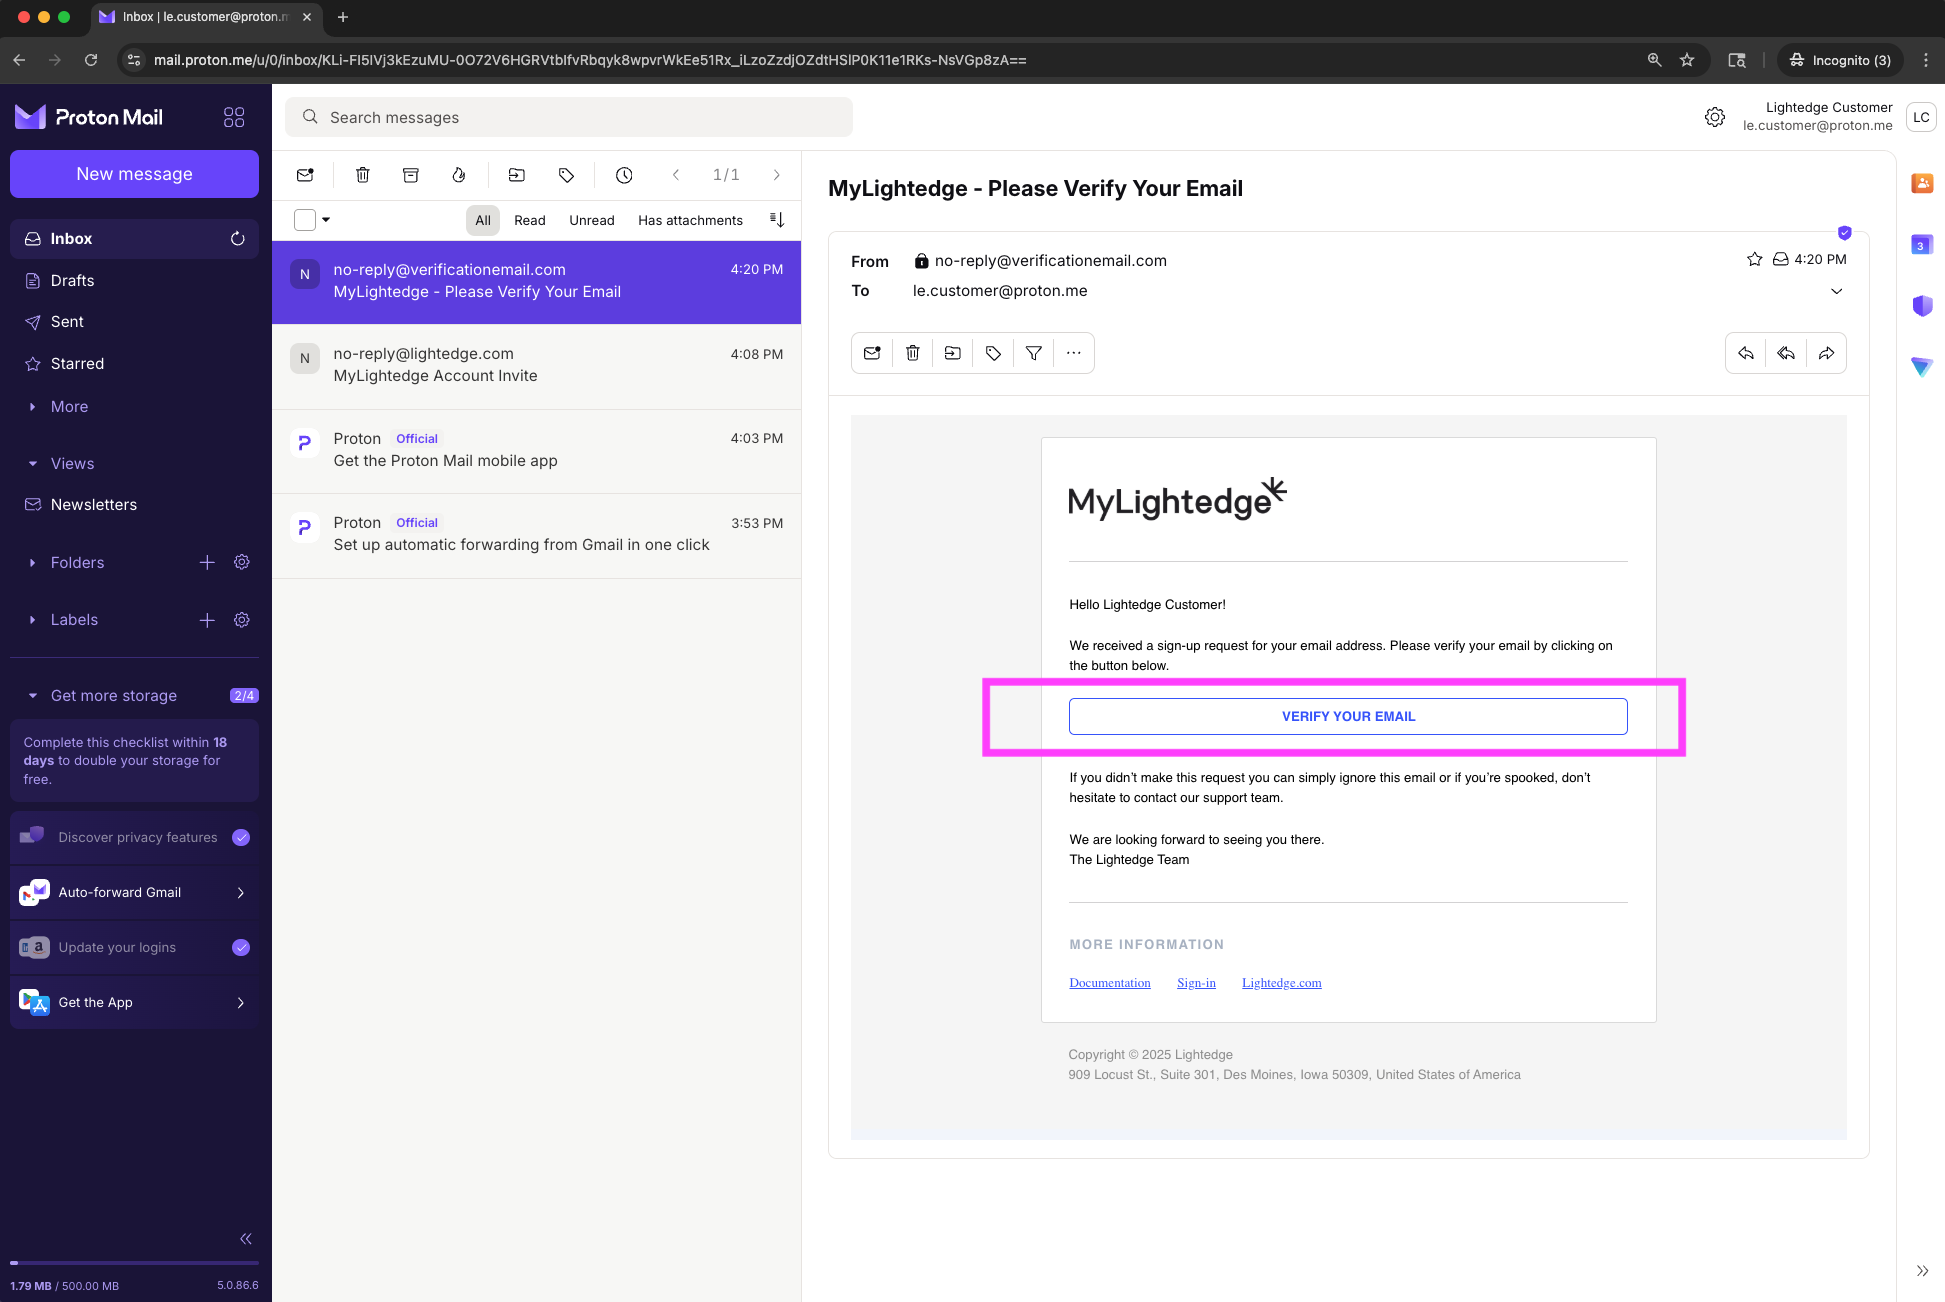The height and width of the screenshot is (1302, 1945).
Task: Open the Calendar icon in the right sidebar
Action: (1922, 245)
